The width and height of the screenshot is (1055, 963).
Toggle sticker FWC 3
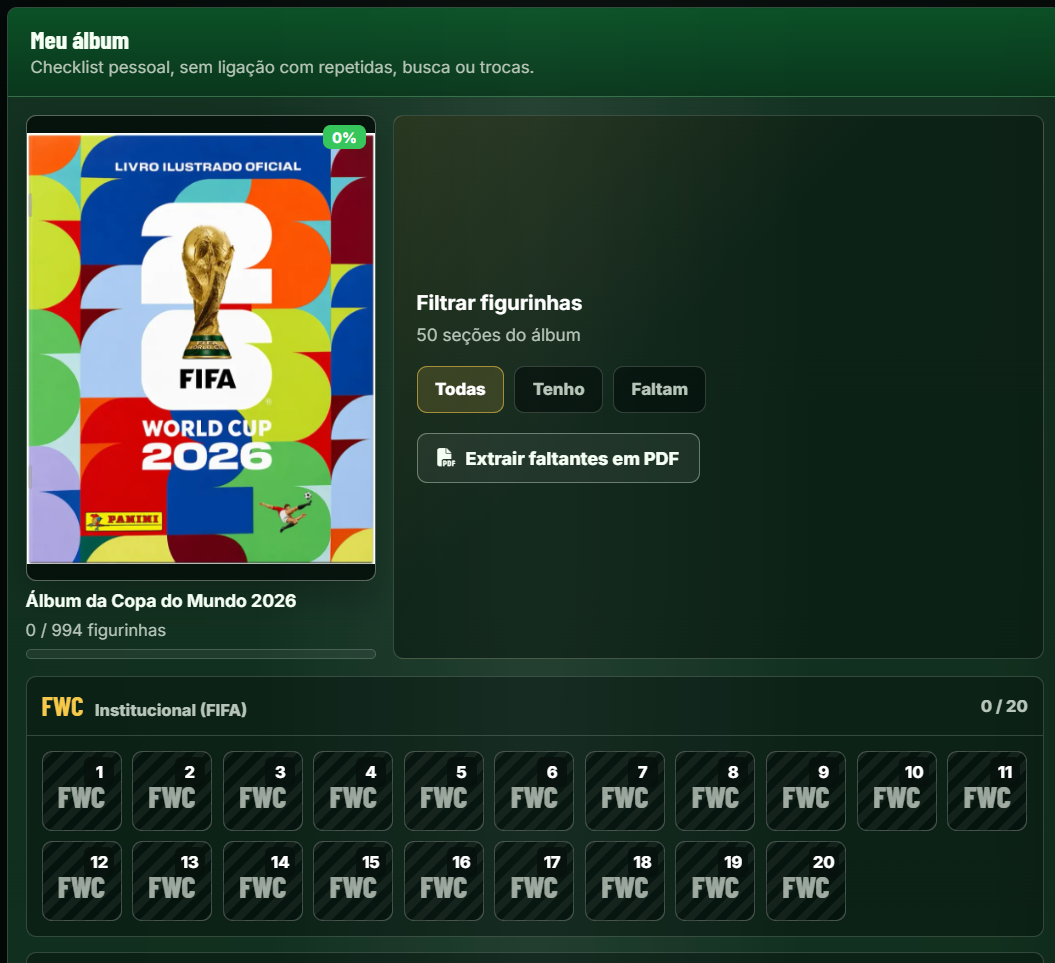pyautogui.click(x=263, y=791)
